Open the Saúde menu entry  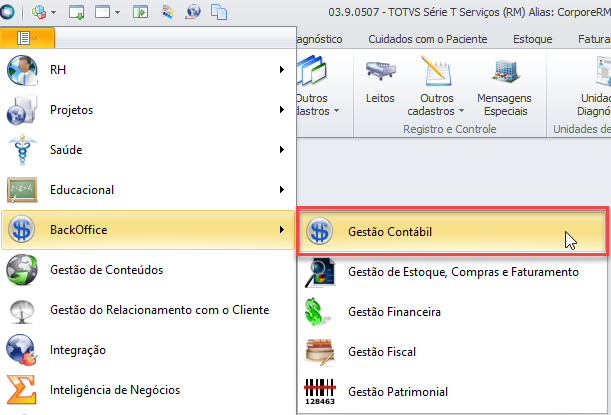pyautogui.click(x=148, y=150)
